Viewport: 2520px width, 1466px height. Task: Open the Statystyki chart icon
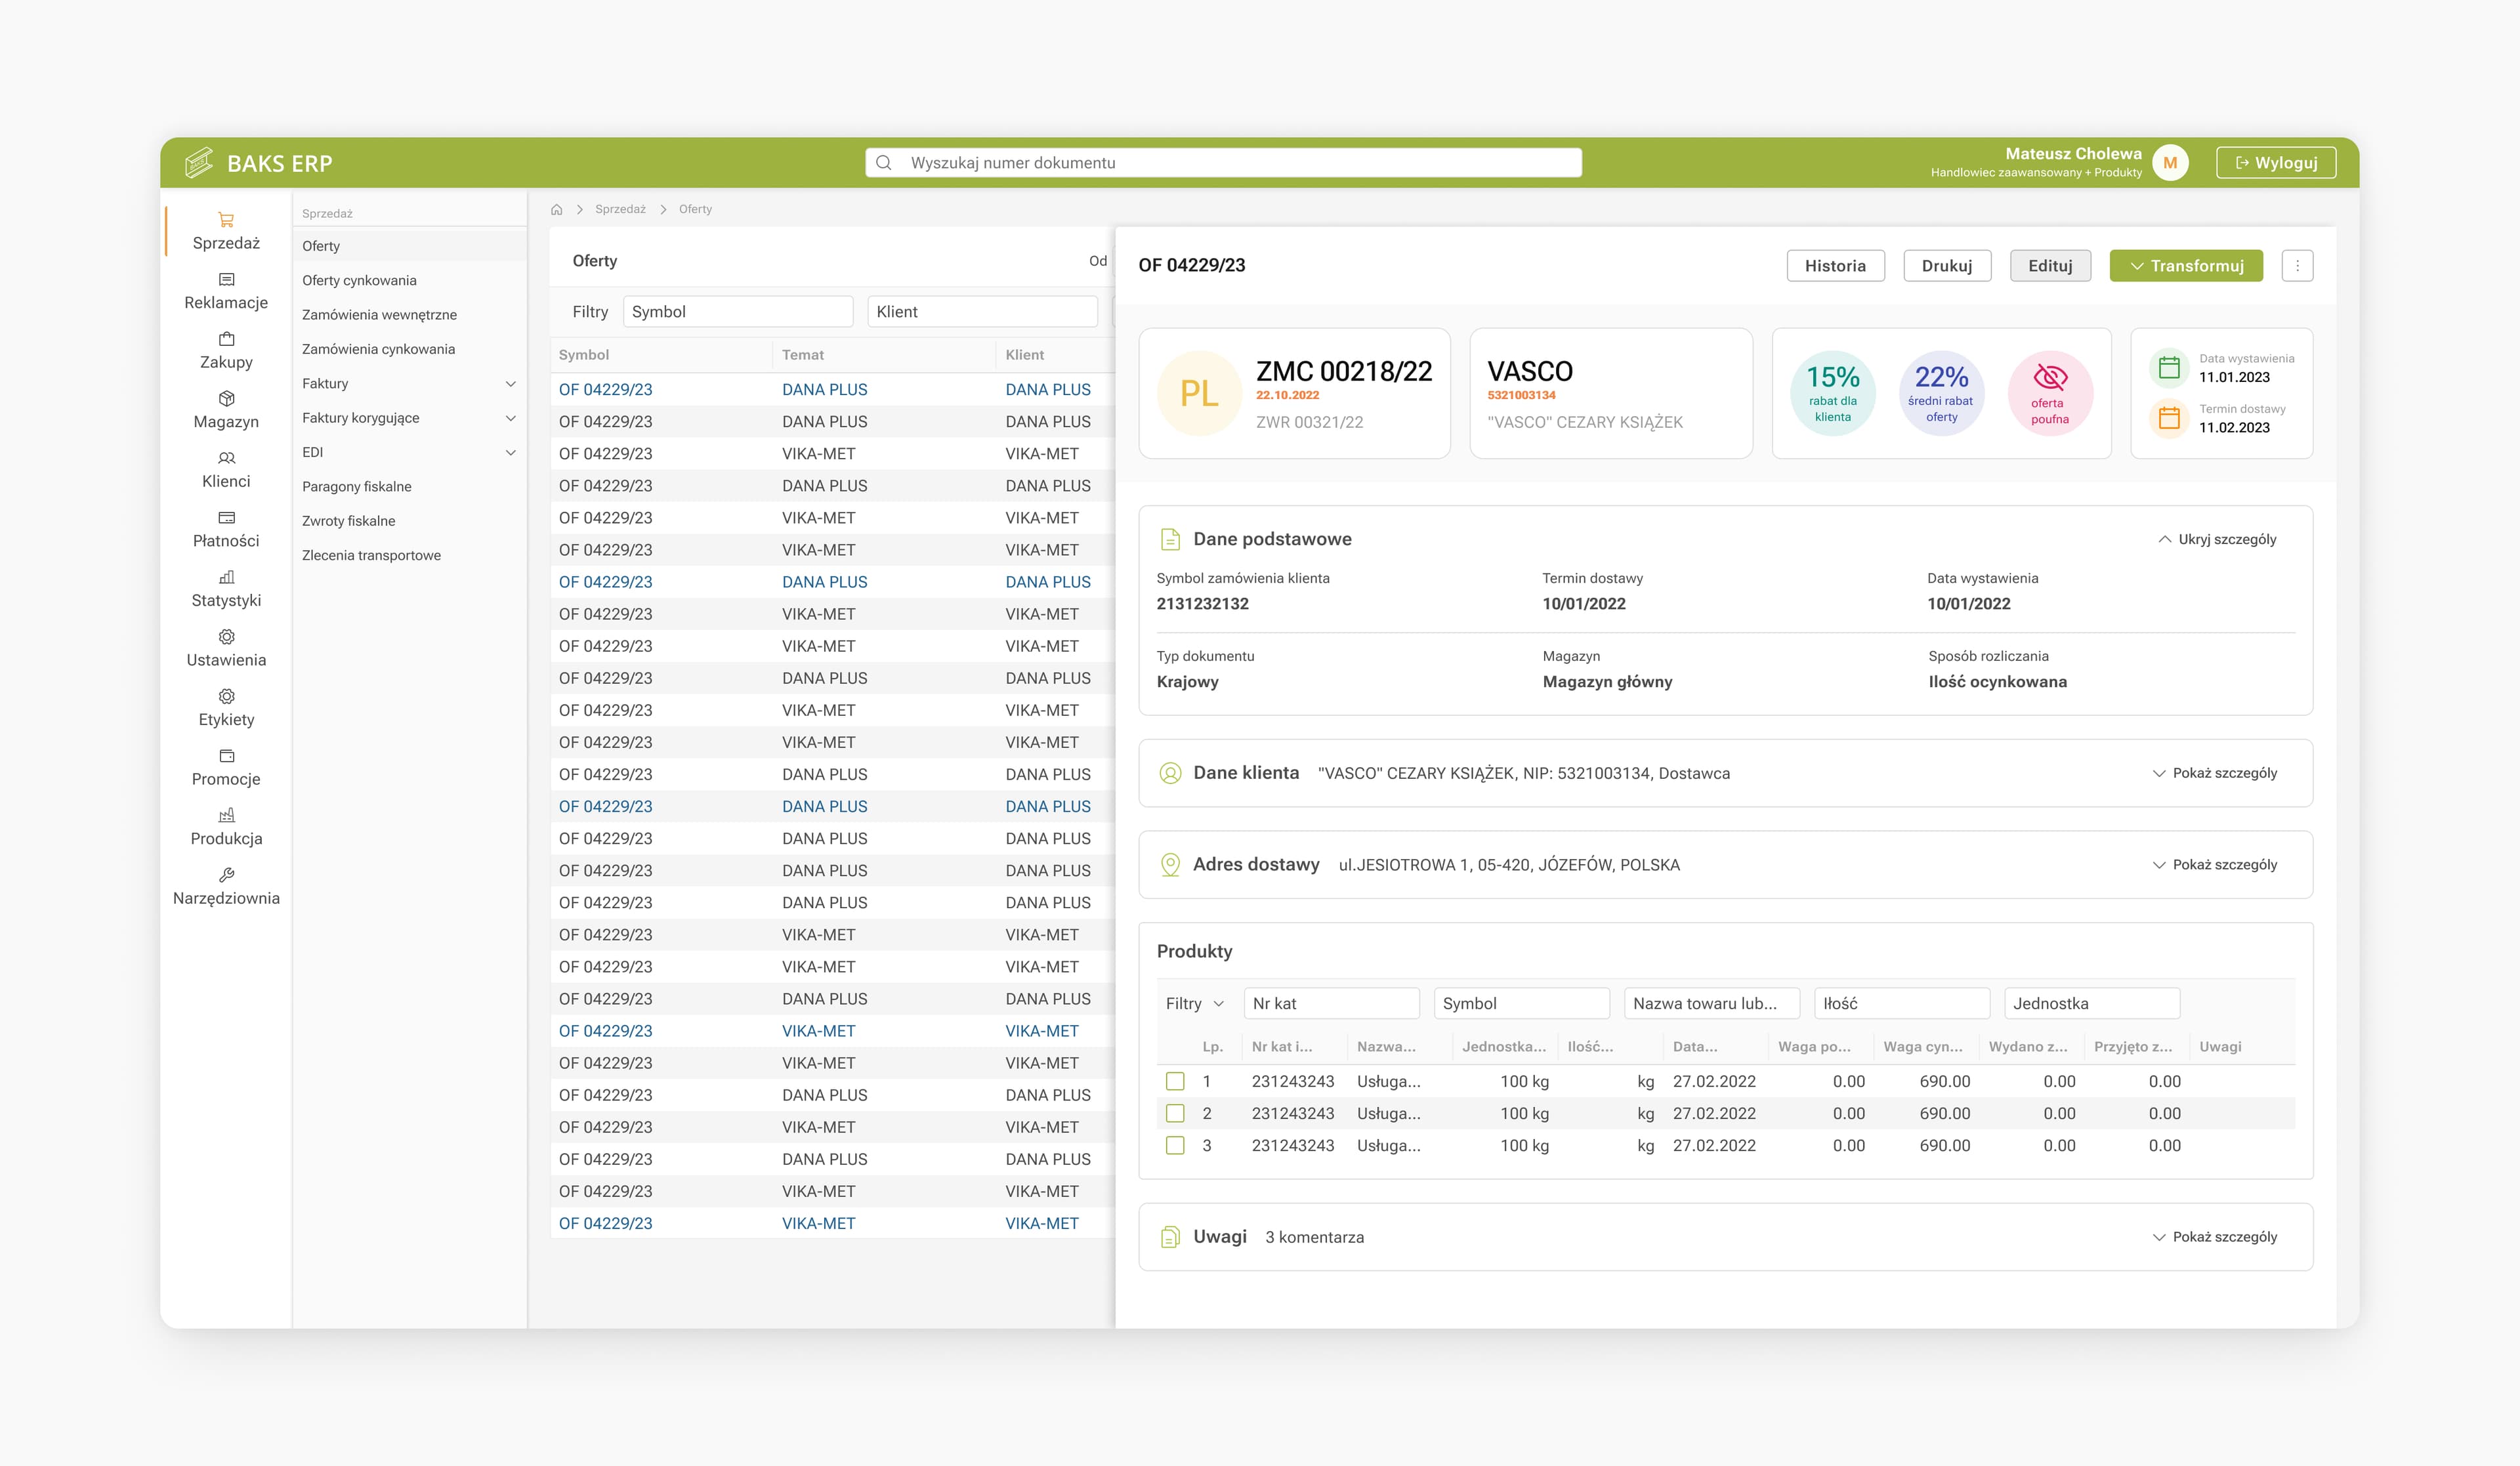pos(226,577)
